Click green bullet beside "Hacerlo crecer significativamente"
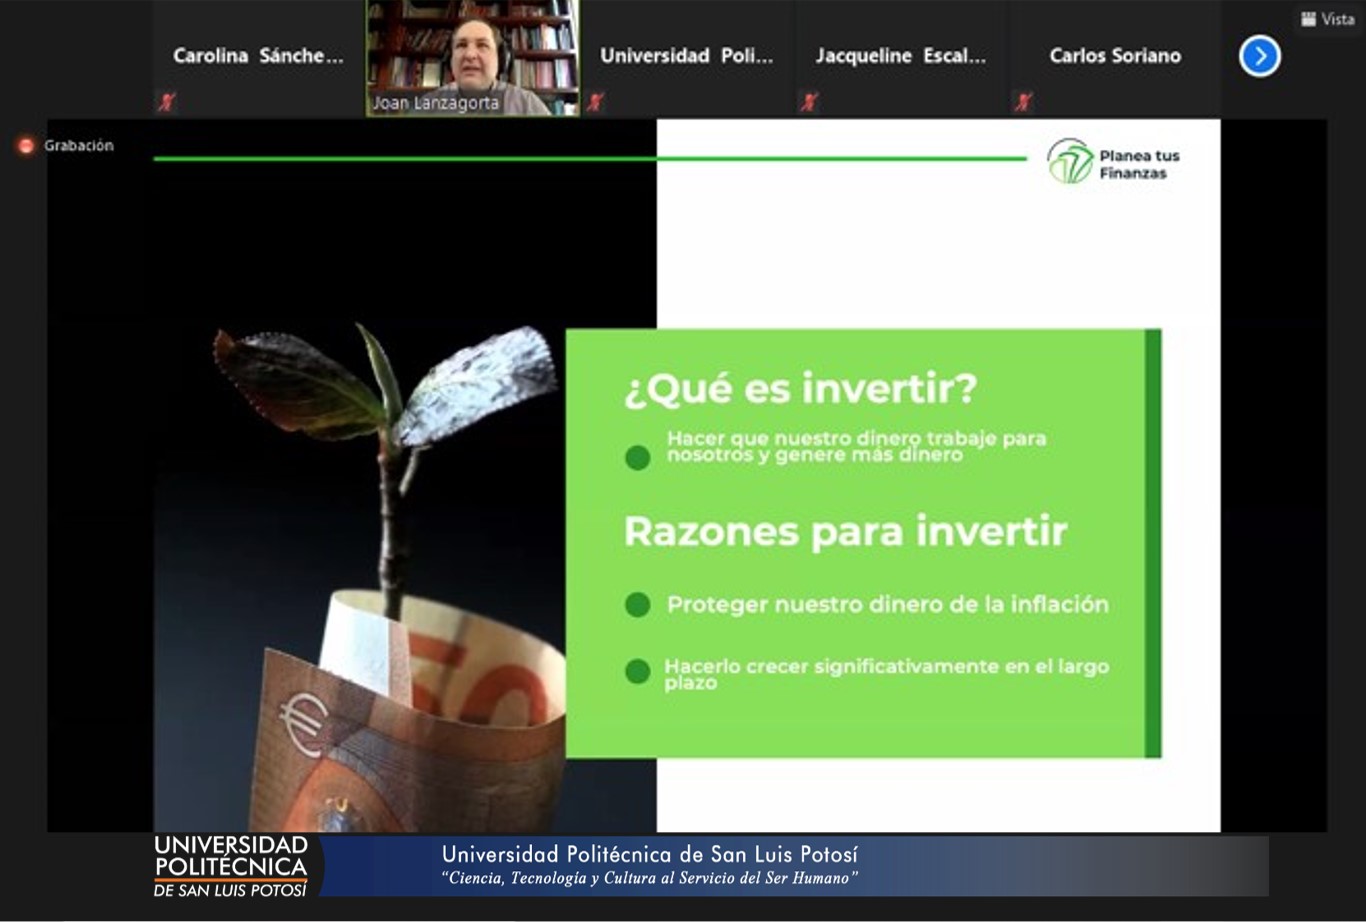1366x922 pixels. tap(637, 671)
